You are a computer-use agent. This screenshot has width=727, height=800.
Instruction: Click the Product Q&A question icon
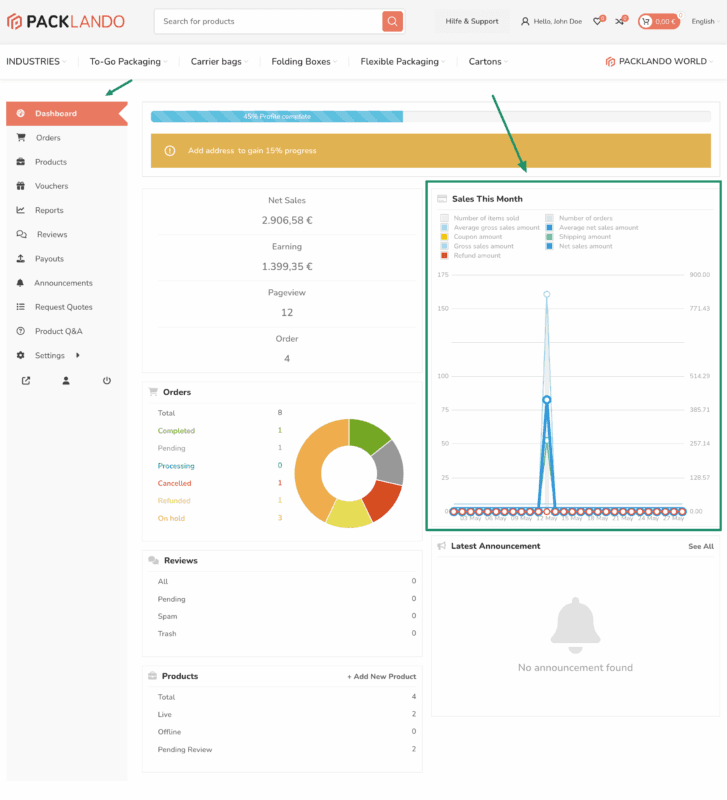tap(20, 331)
